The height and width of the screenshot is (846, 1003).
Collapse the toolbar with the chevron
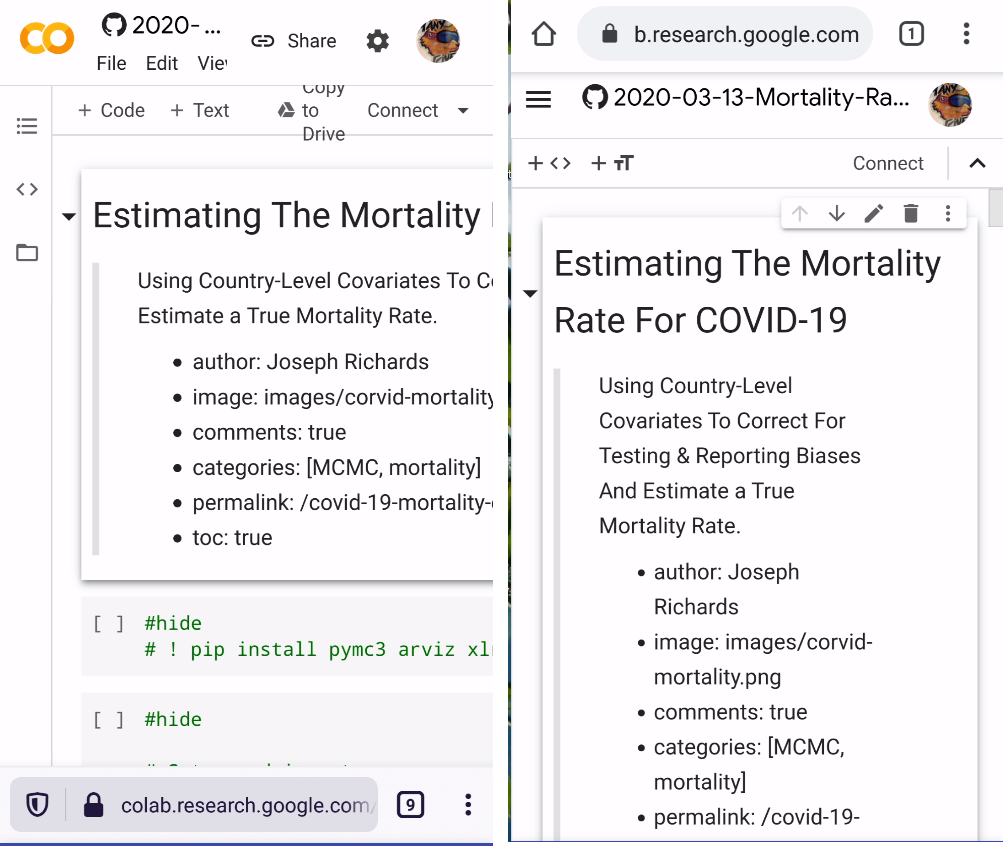tap(977, 162)
